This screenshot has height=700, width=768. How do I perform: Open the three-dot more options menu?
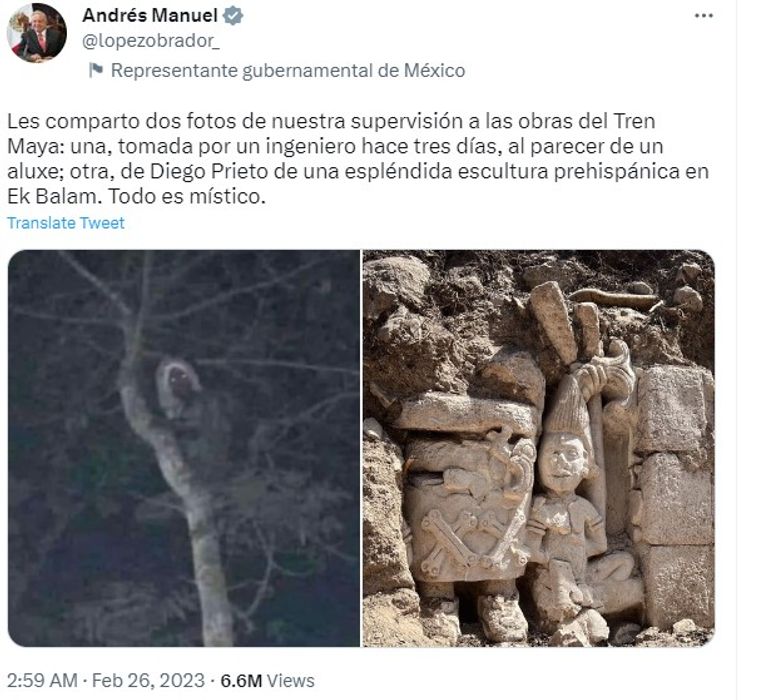click(703, 16)
